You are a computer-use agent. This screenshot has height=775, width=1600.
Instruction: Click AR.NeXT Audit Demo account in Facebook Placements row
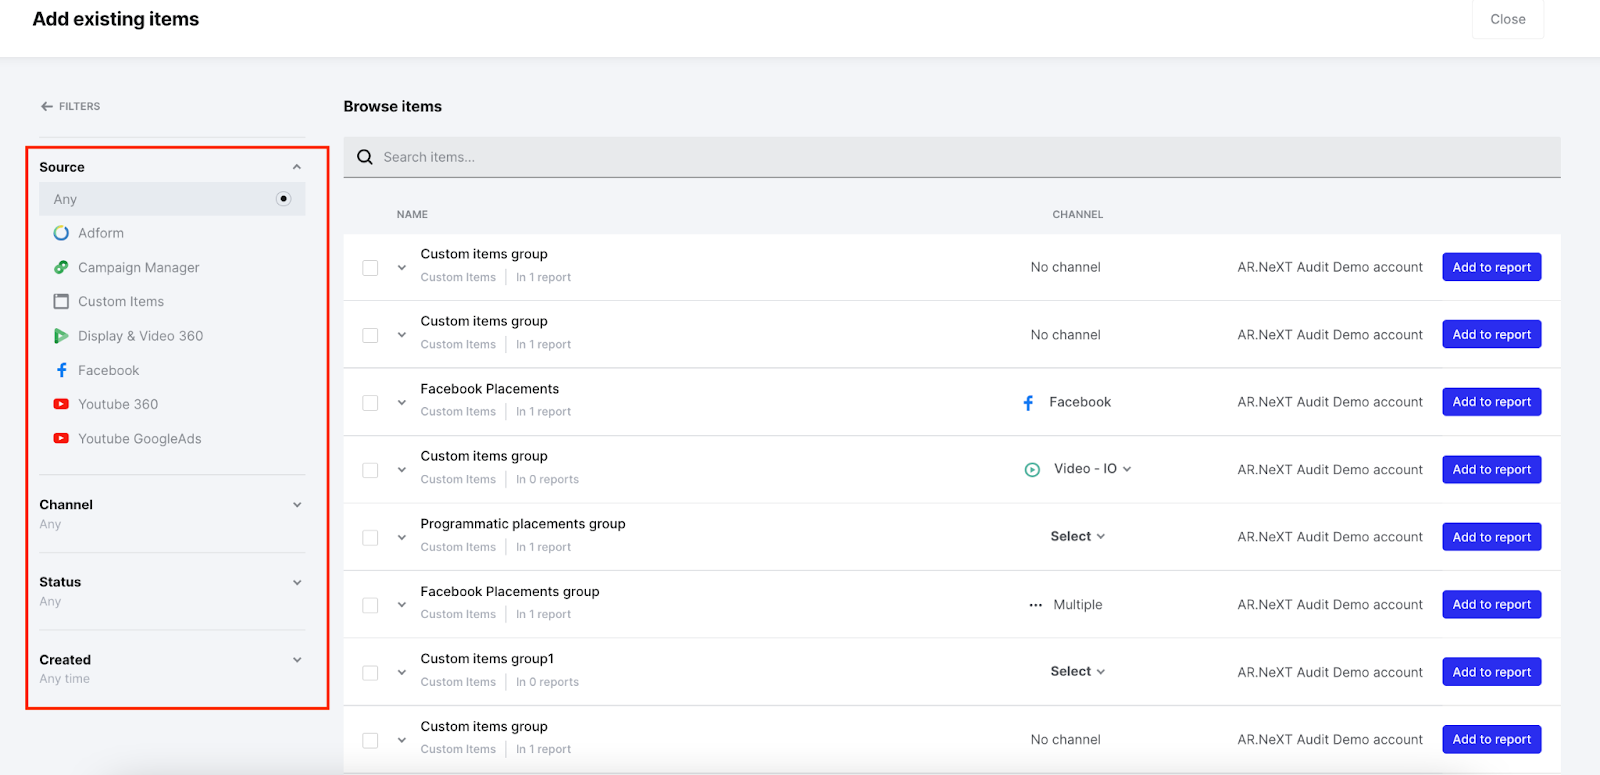click(1330, 402)
